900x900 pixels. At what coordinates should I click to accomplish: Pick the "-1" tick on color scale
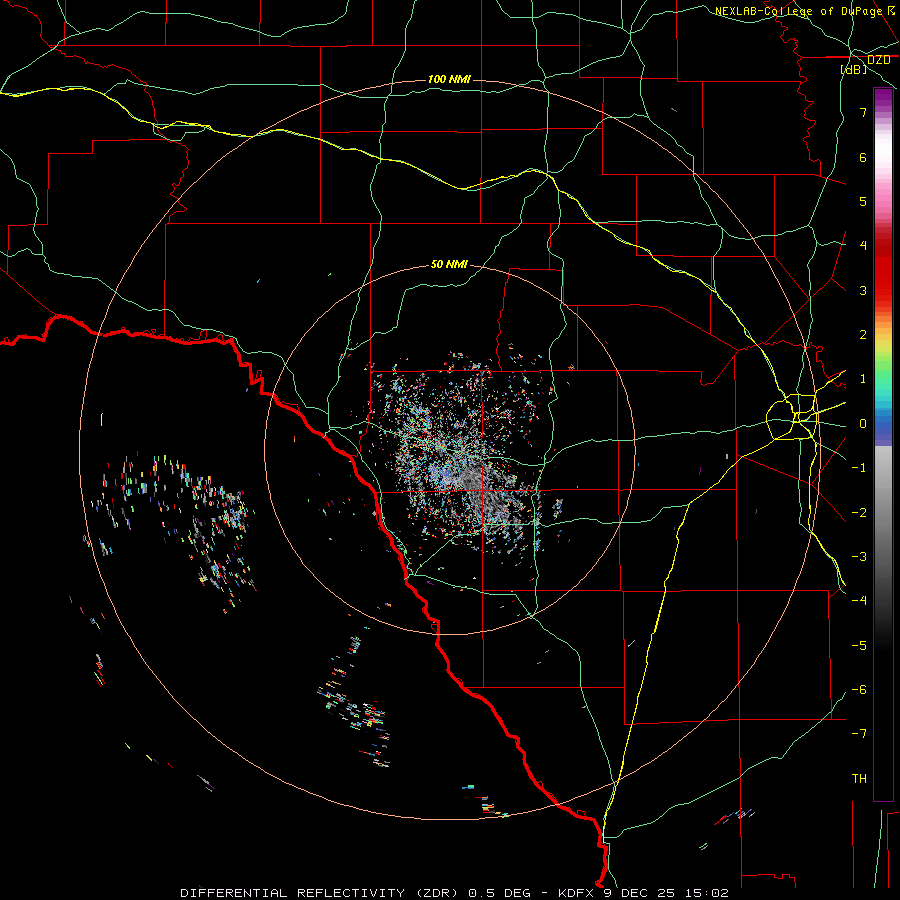tap(859, 468)
